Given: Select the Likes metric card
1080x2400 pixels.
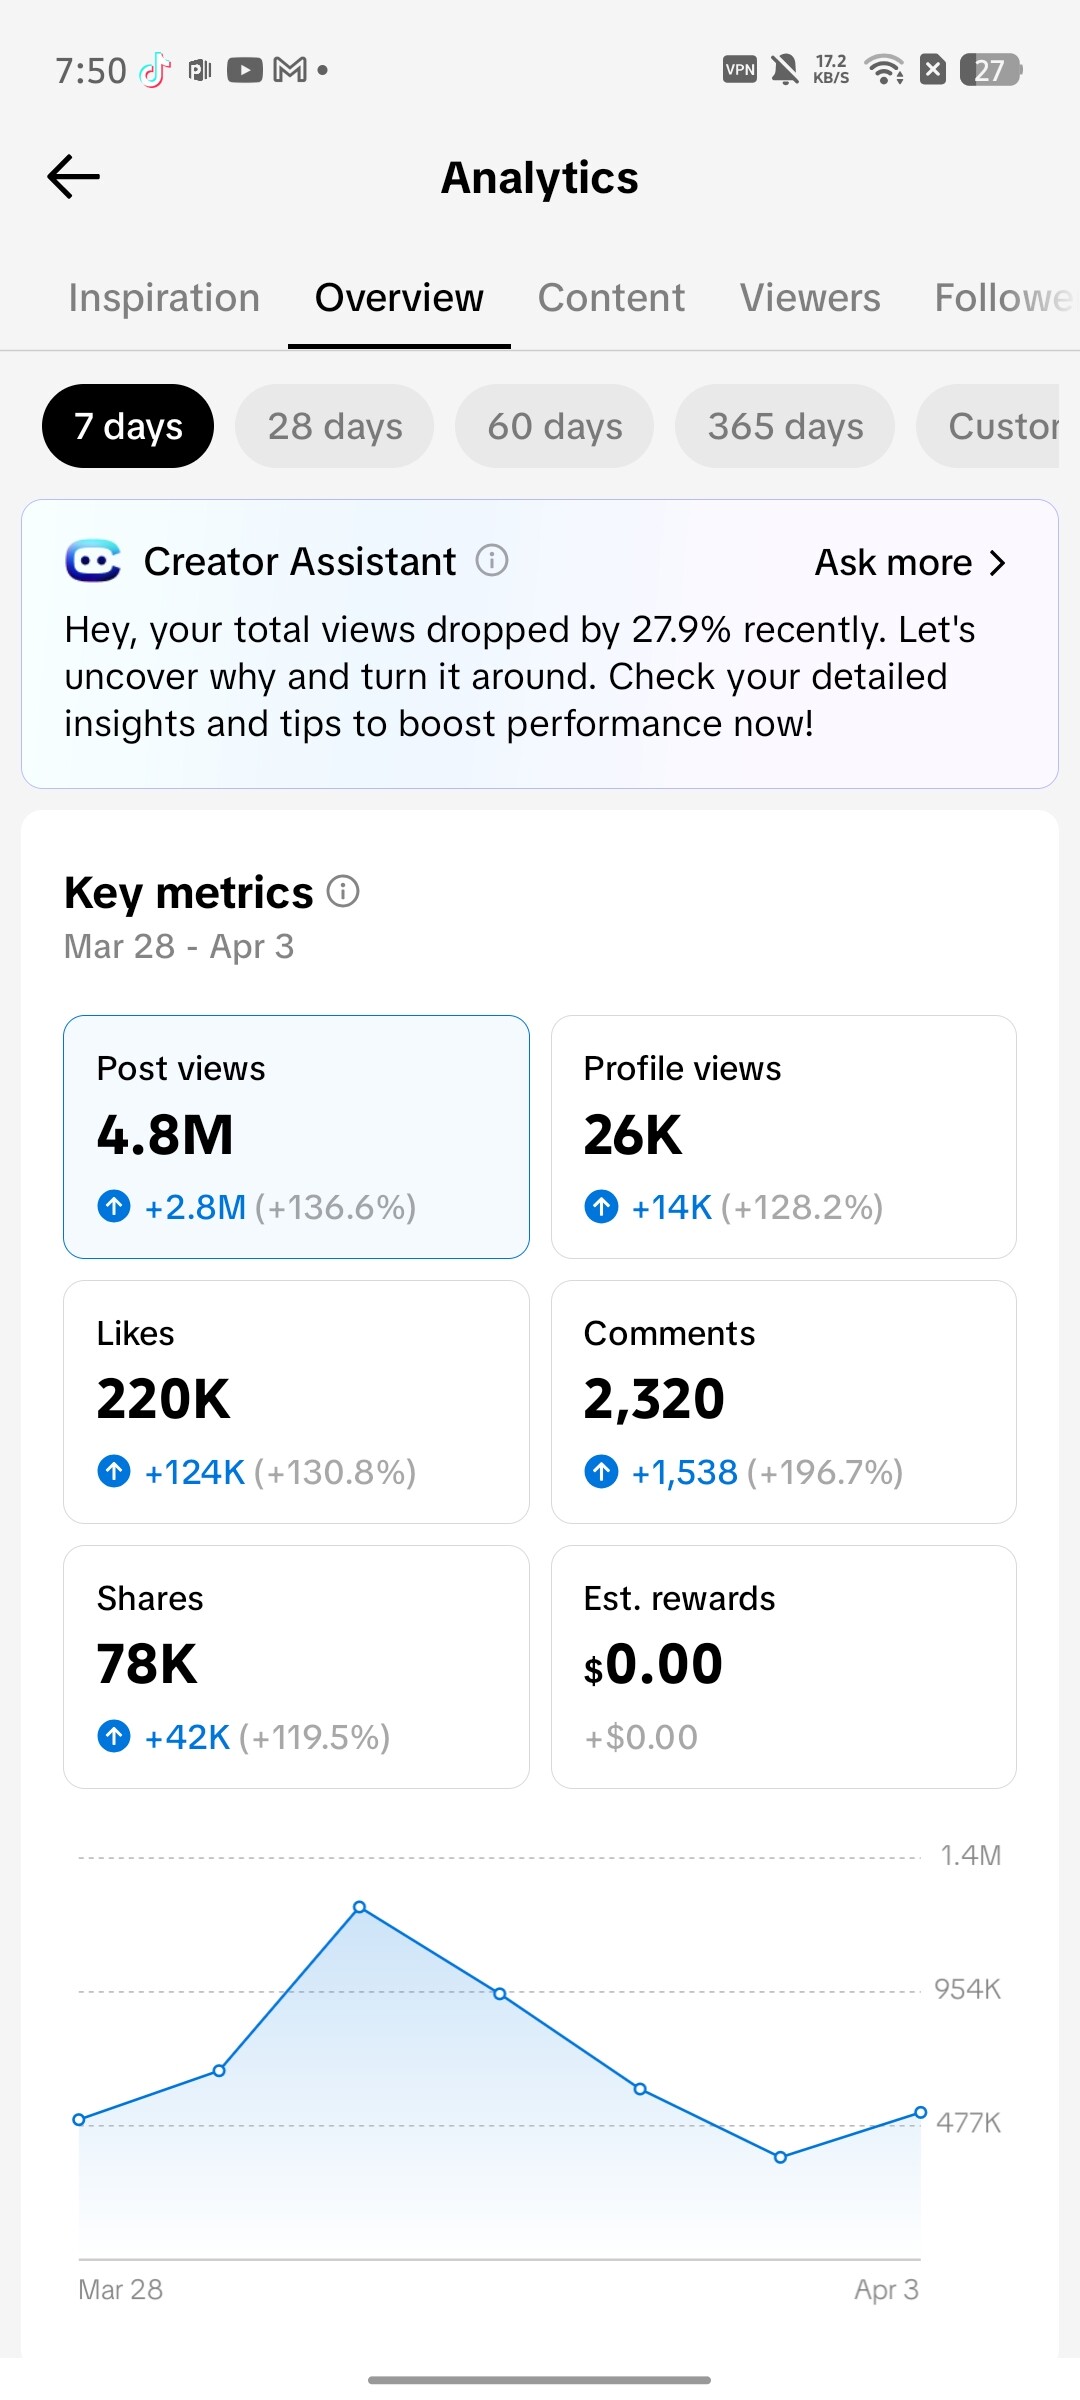Looking at the screenshot, I should click(x=296, y=1402).
